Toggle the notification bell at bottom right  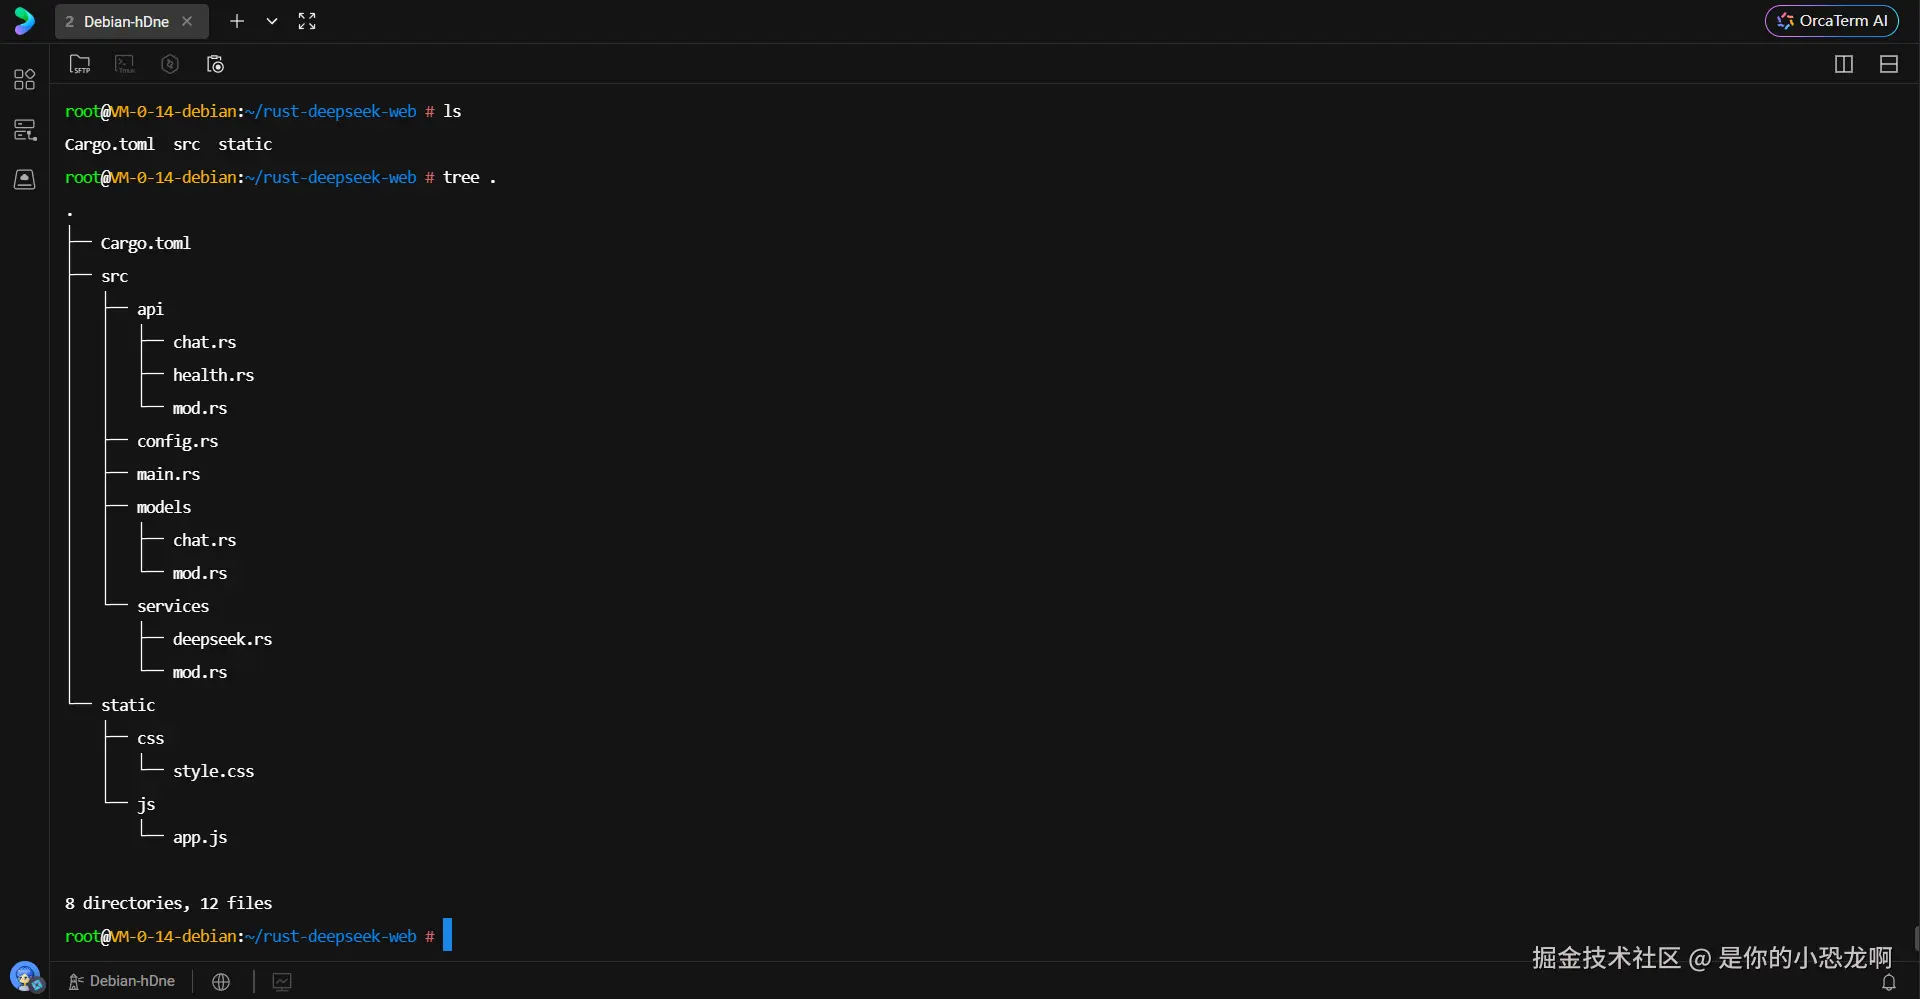point(1891,984)
